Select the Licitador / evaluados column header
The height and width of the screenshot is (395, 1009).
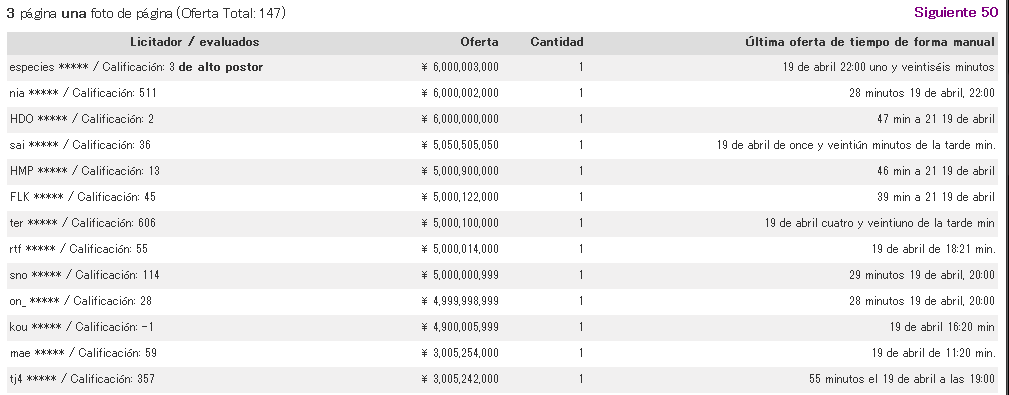click(x=195, y=42)
